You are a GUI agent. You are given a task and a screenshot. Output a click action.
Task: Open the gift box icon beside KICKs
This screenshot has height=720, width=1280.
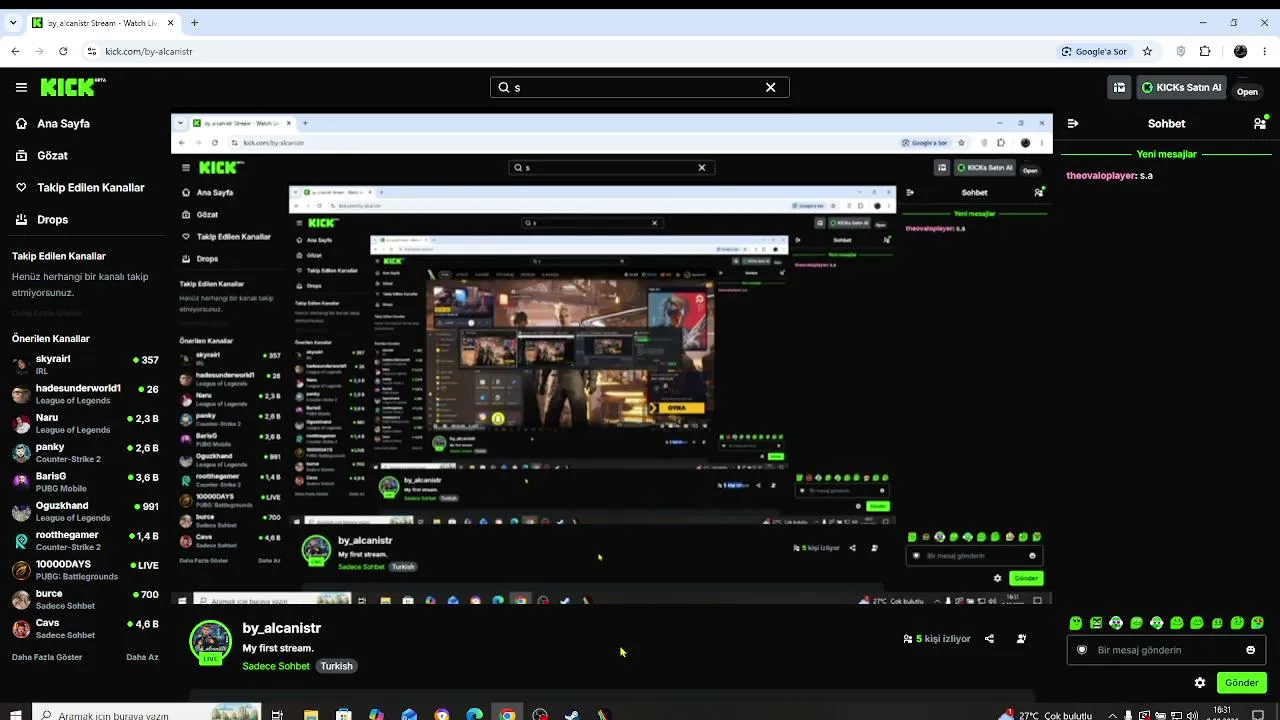tap(1119, 87)
